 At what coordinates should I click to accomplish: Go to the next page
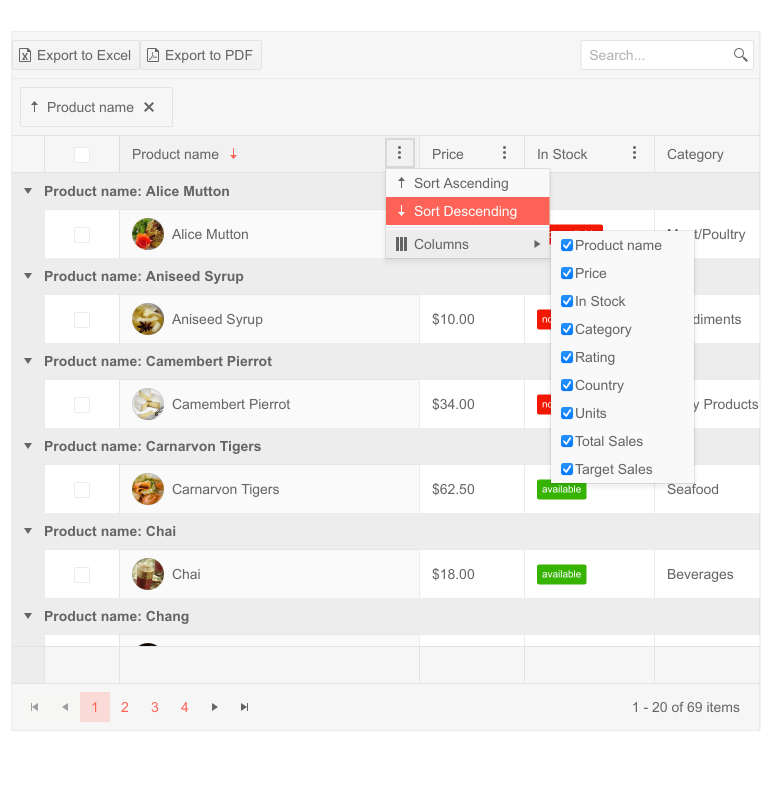214,707
